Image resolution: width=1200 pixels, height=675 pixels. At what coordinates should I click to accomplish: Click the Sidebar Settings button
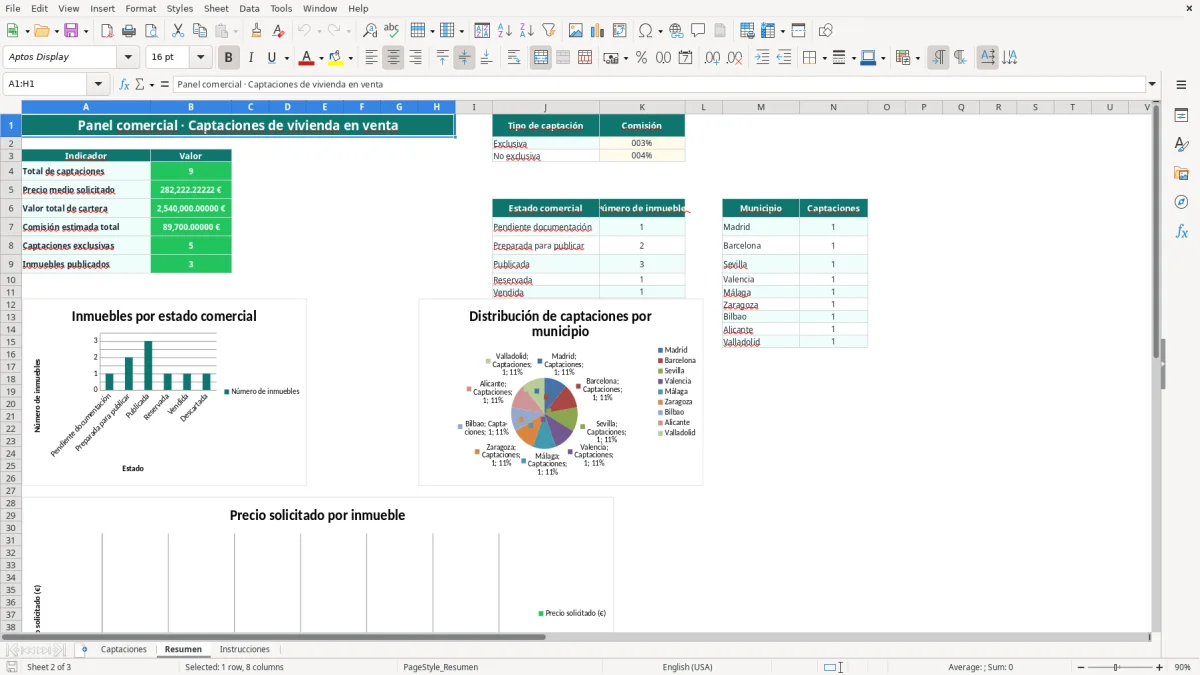pyautogui.click(x=1181, y=85)
